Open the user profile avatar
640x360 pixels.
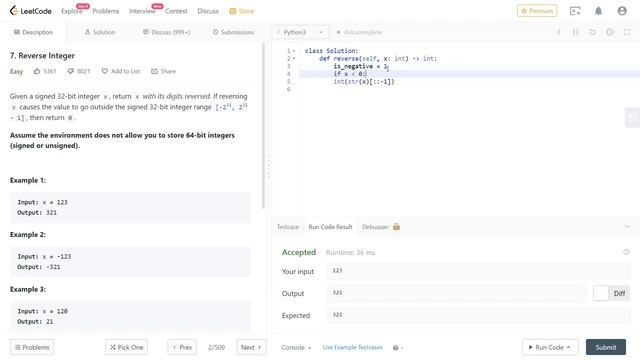pyautogui.click(x=622, y=11)
